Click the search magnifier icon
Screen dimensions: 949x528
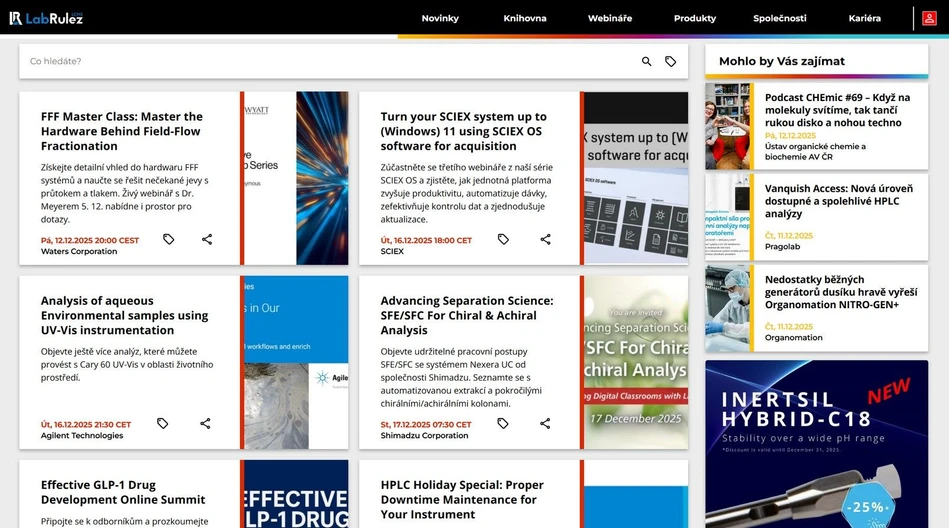[x=647, y=62]
